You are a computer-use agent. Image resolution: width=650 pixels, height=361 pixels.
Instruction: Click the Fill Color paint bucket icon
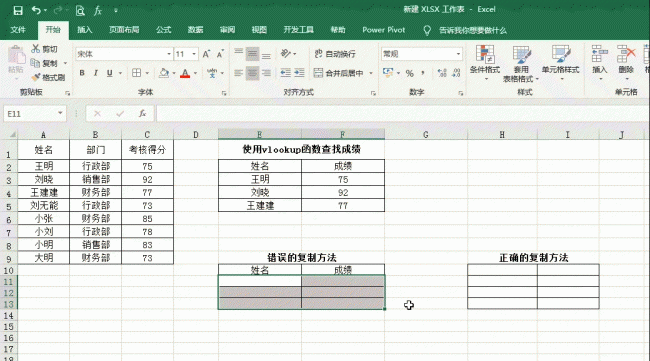point(164,73)
